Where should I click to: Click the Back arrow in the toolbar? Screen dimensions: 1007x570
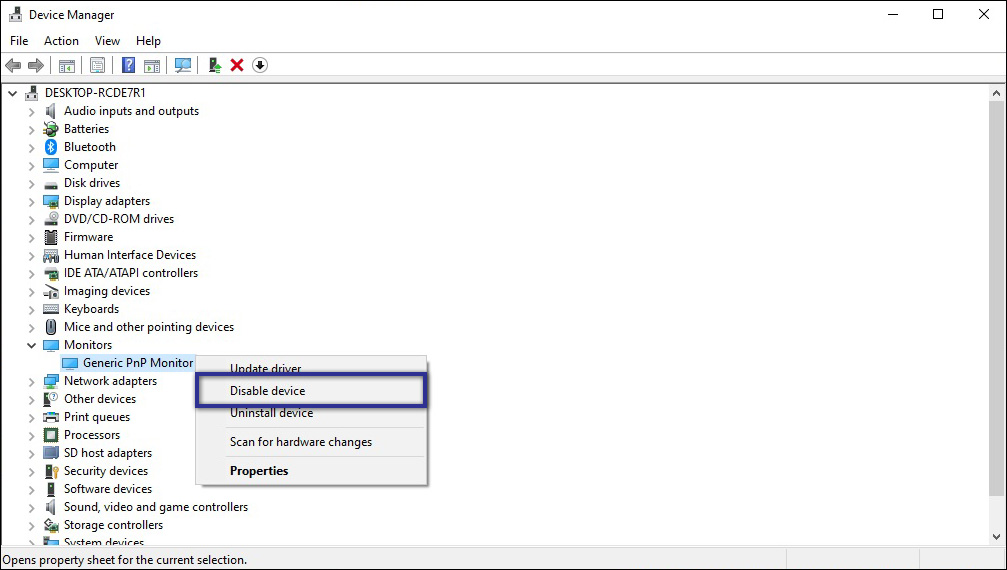point(13,65)
